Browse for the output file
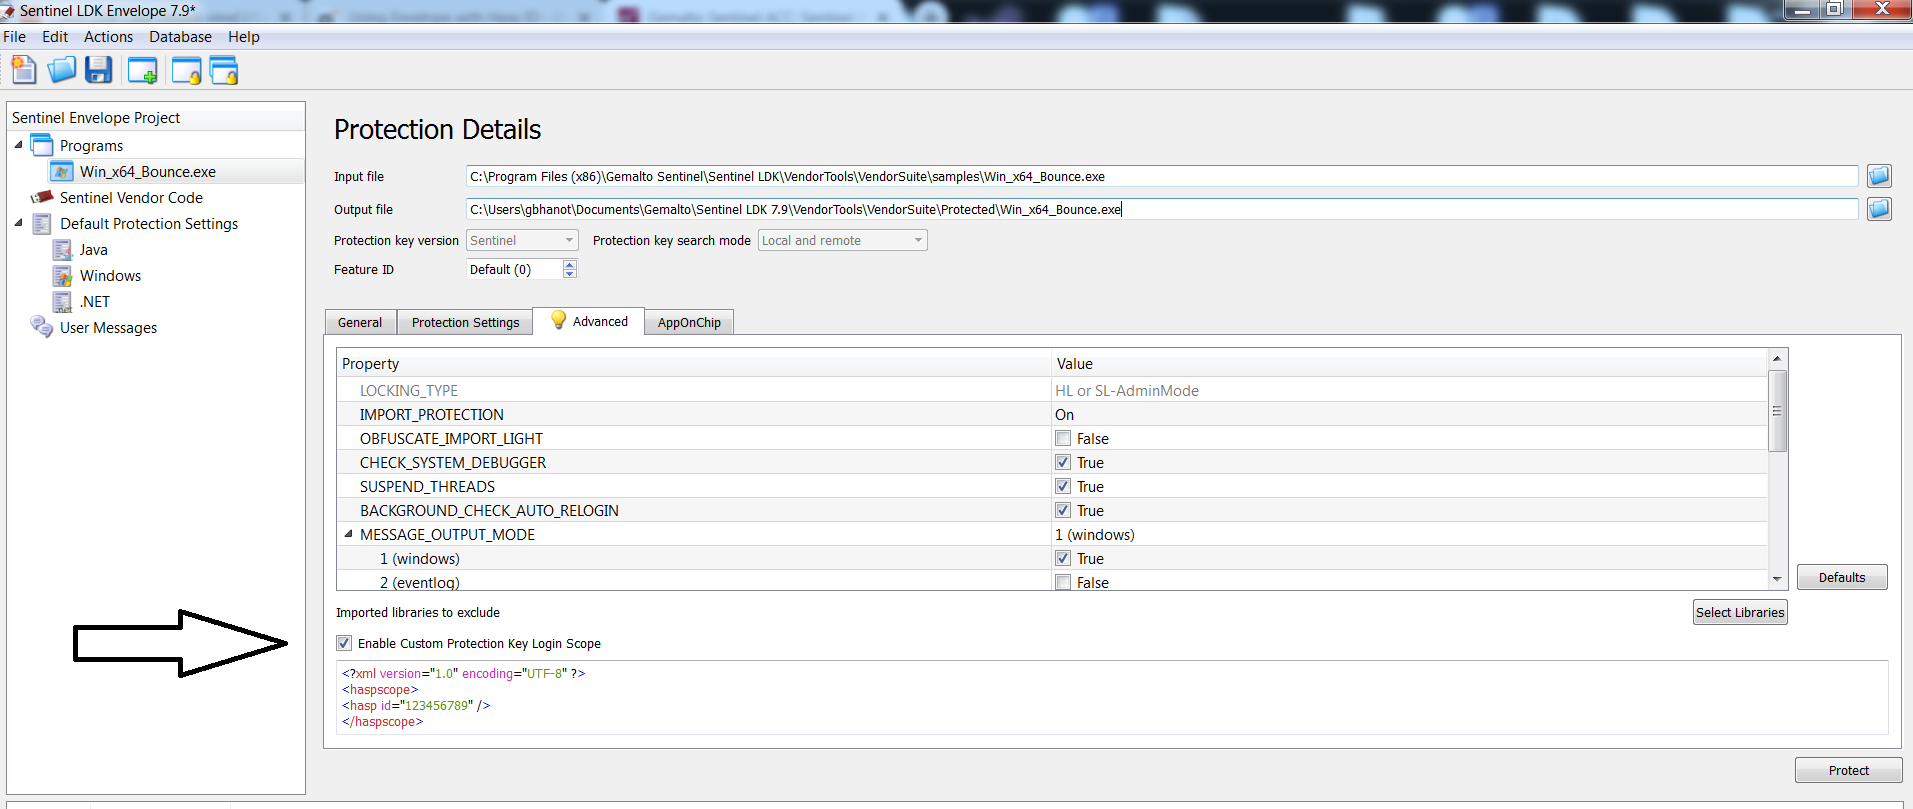This screenshot has height=809, width=1913. [x=1879, y=209]
